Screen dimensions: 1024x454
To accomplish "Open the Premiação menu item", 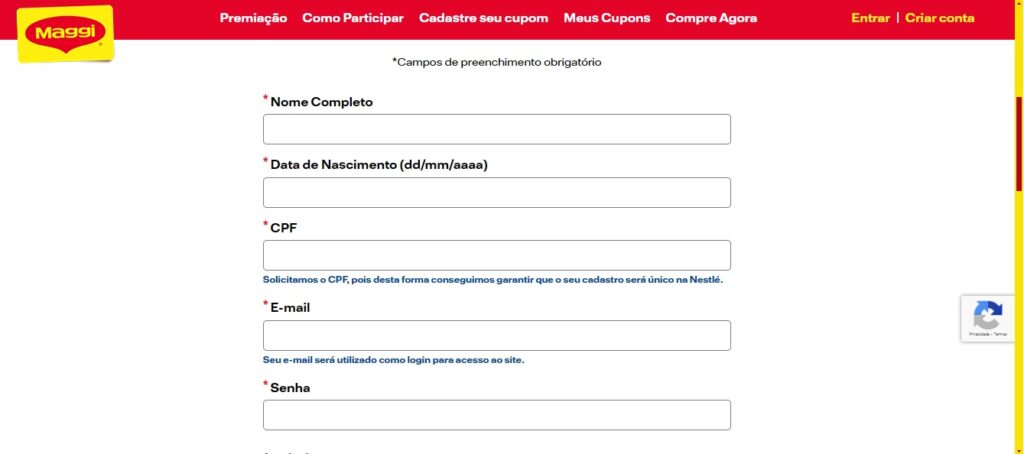I will [x=253, y=18].
